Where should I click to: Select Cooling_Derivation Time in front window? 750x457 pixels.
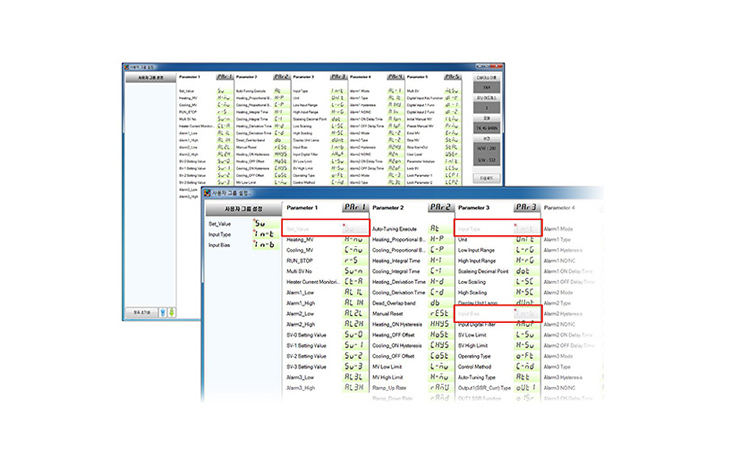399,292
